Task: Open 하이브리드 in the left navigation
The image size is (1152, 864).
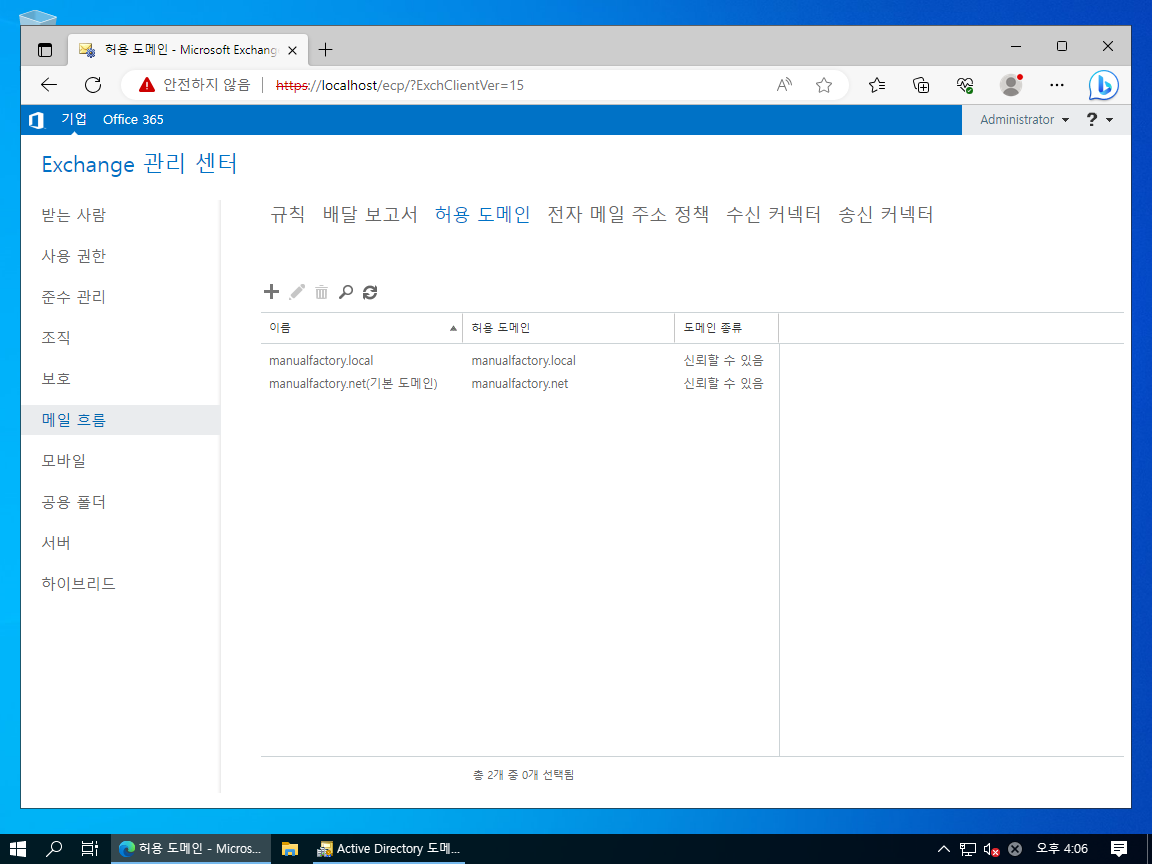Action: coord(79,584)
